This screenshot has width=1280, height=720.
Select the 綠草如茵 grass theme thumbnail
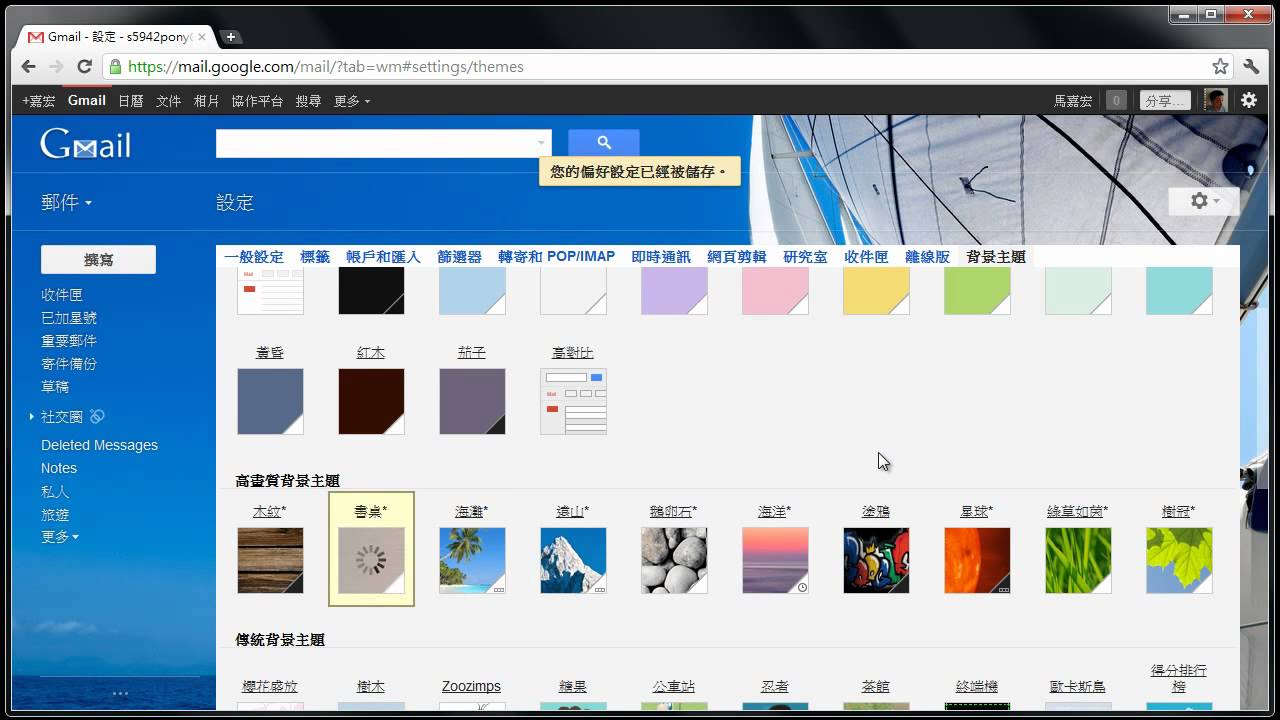point(1078,560)
